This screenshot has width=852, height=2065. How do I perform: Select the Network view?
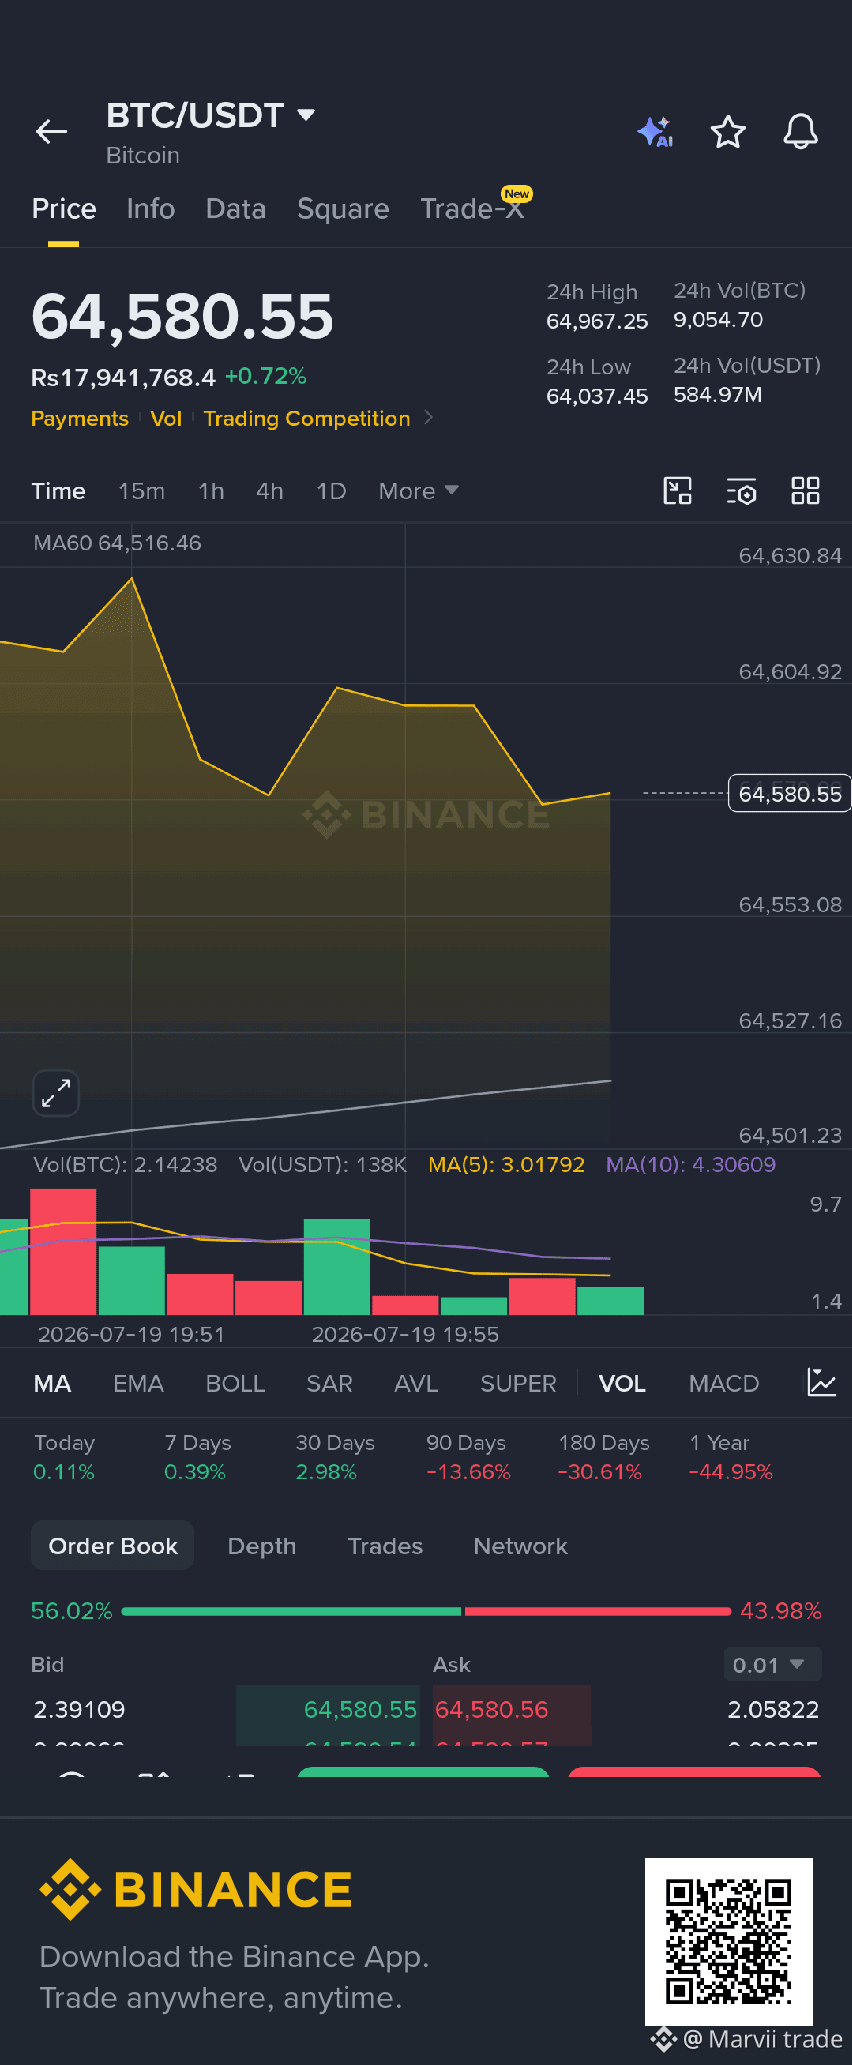[520, 1545]
